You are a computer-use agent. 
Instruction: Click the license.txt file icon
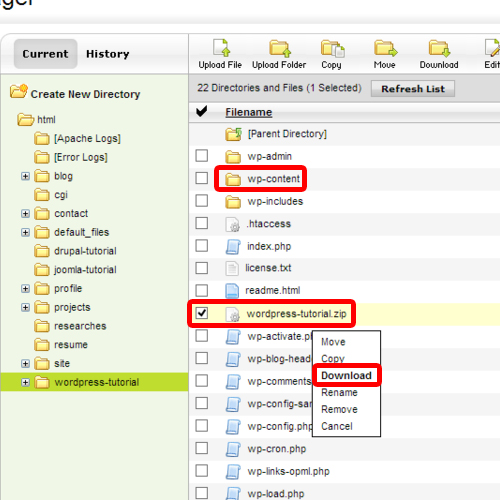[232, 268]
